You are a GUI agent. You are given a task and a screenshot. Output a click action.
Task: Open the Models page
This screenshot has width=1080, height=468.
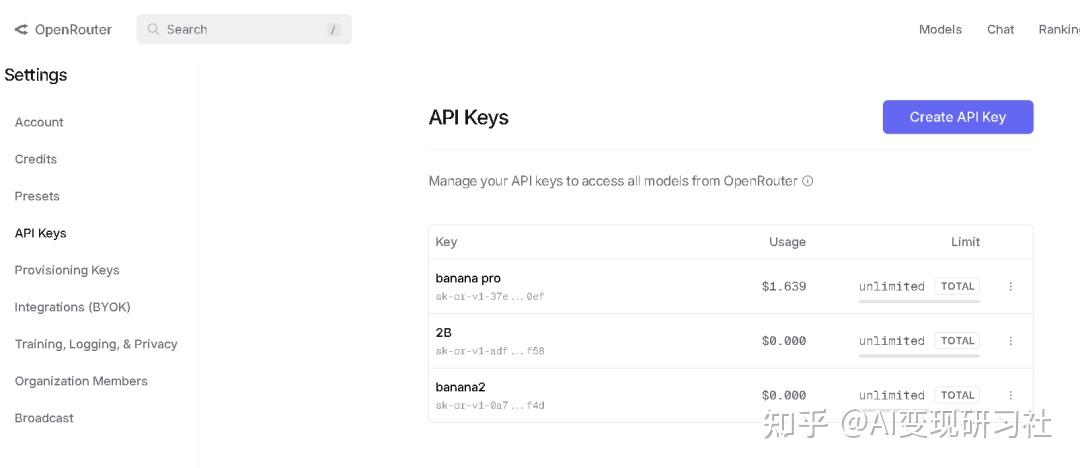pos(940,30)
